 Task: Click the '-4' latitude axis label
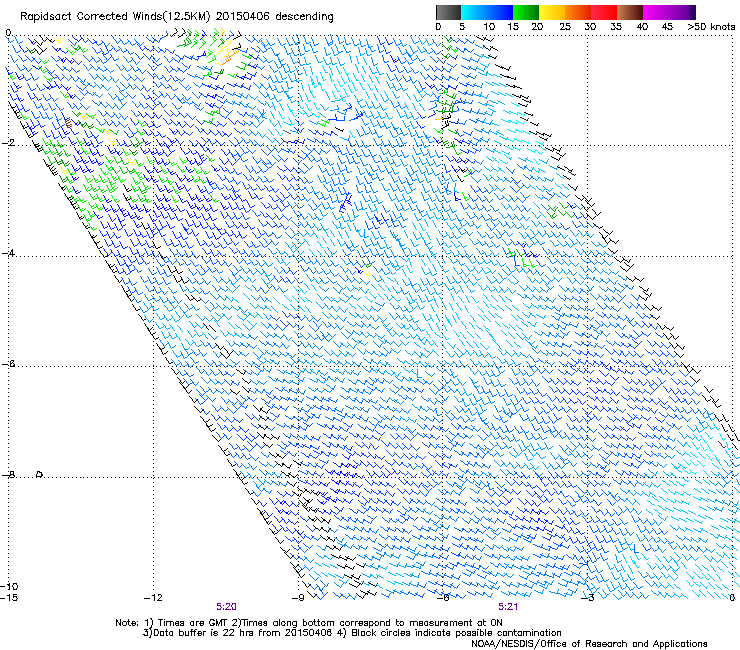(x=7, y=253)
